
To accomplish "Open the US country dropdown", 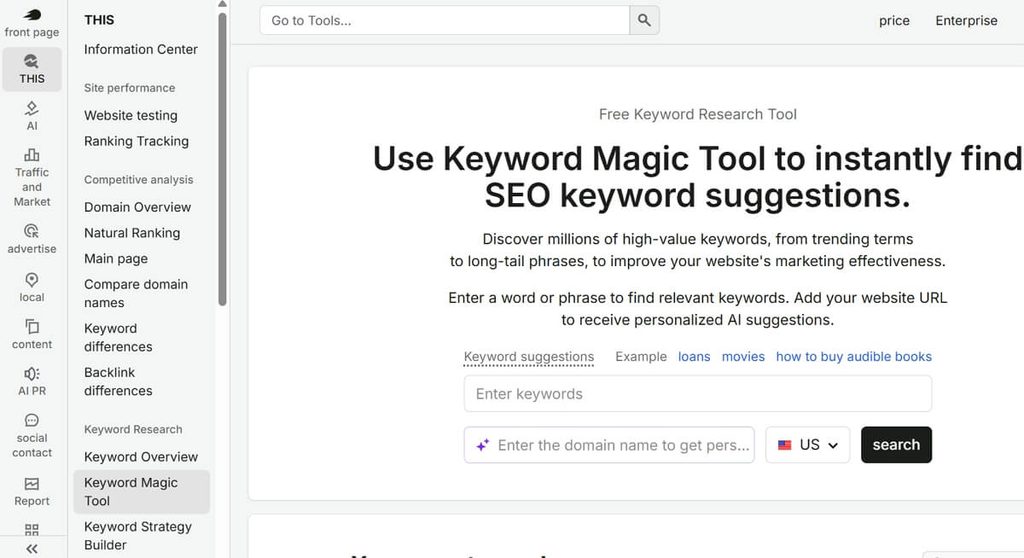I will tap(808, 445).
